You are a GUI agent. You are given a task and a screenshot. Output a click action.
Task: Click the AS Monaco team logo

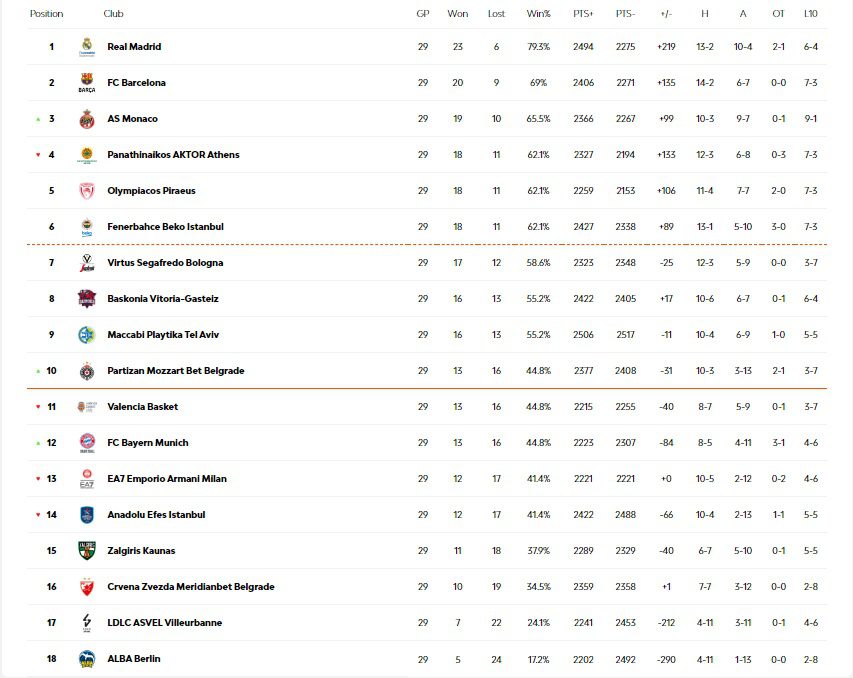tap(87, 119)
